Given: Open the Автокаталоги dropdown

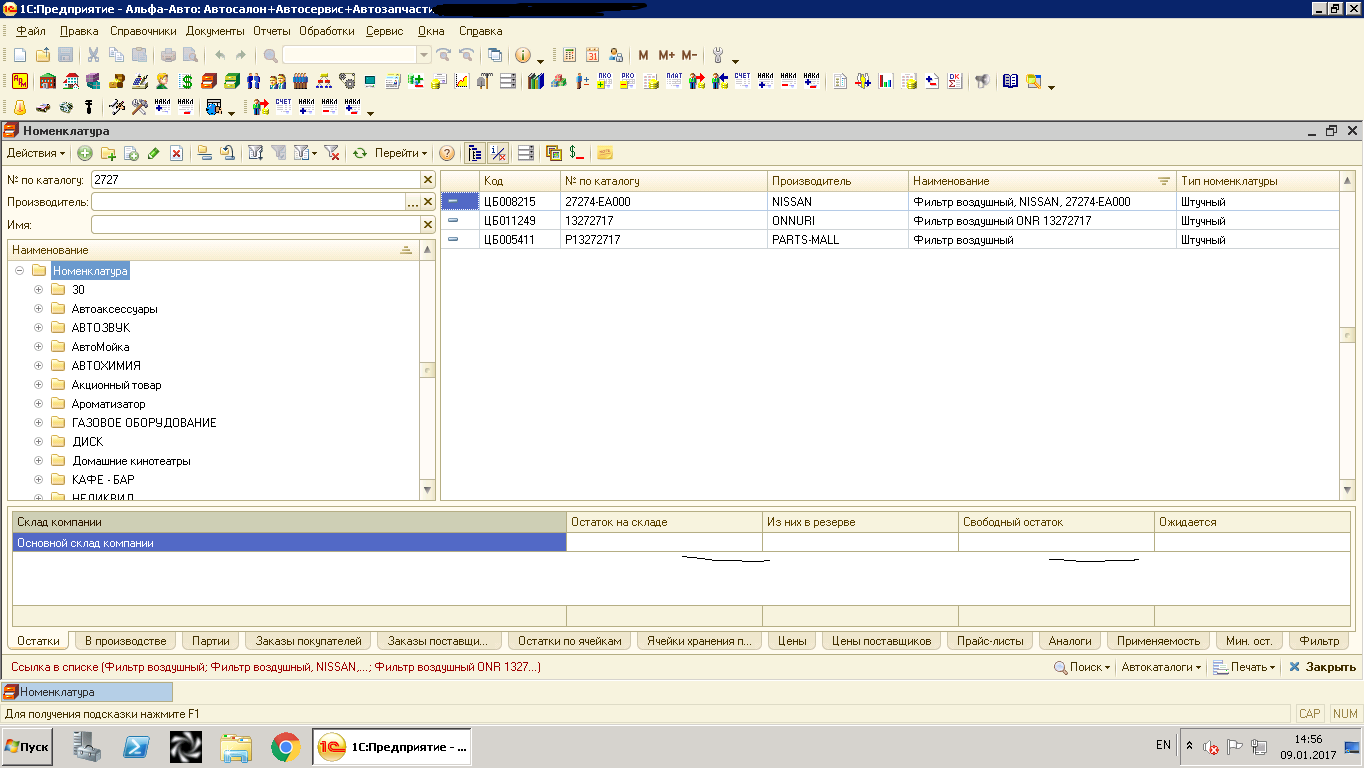Looking at the screenshot, I should [1161, 667].
